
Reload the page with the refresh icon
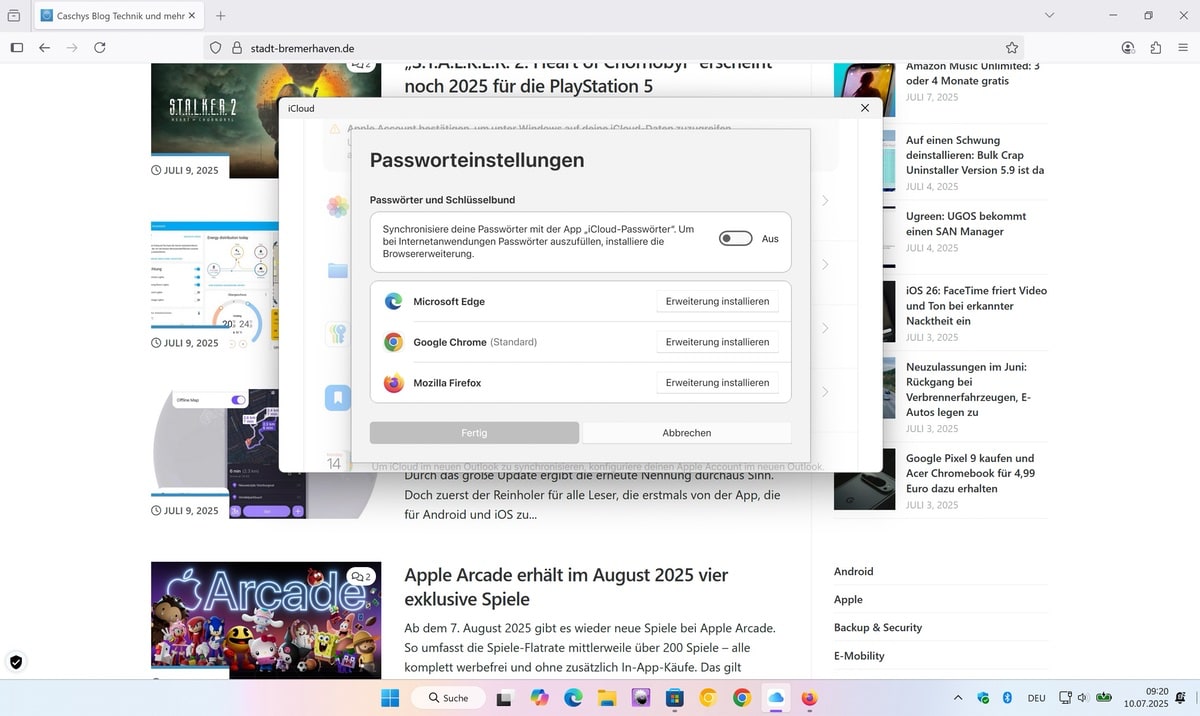(100, 47)
